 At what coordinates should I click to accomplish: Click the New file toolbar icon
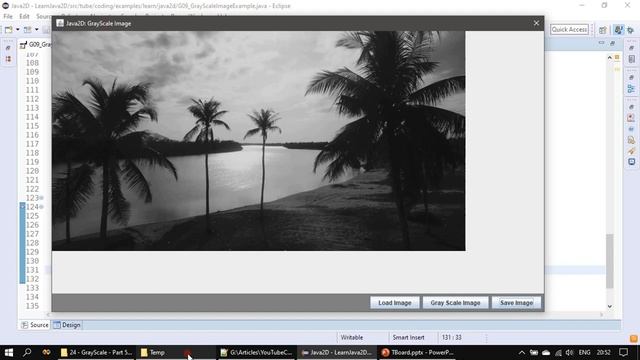(9, 29)
